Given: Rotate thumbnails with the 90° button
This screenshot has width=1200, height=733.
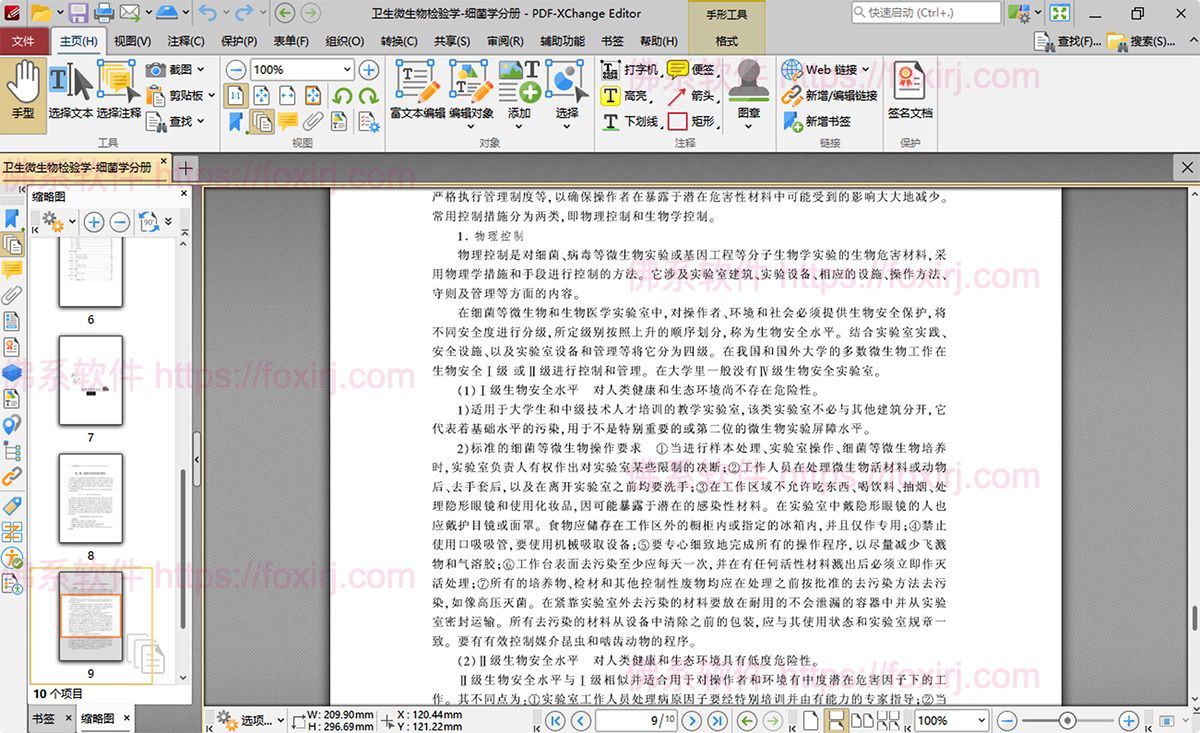Looking at the screenshot, I should [x=150, y=223].
